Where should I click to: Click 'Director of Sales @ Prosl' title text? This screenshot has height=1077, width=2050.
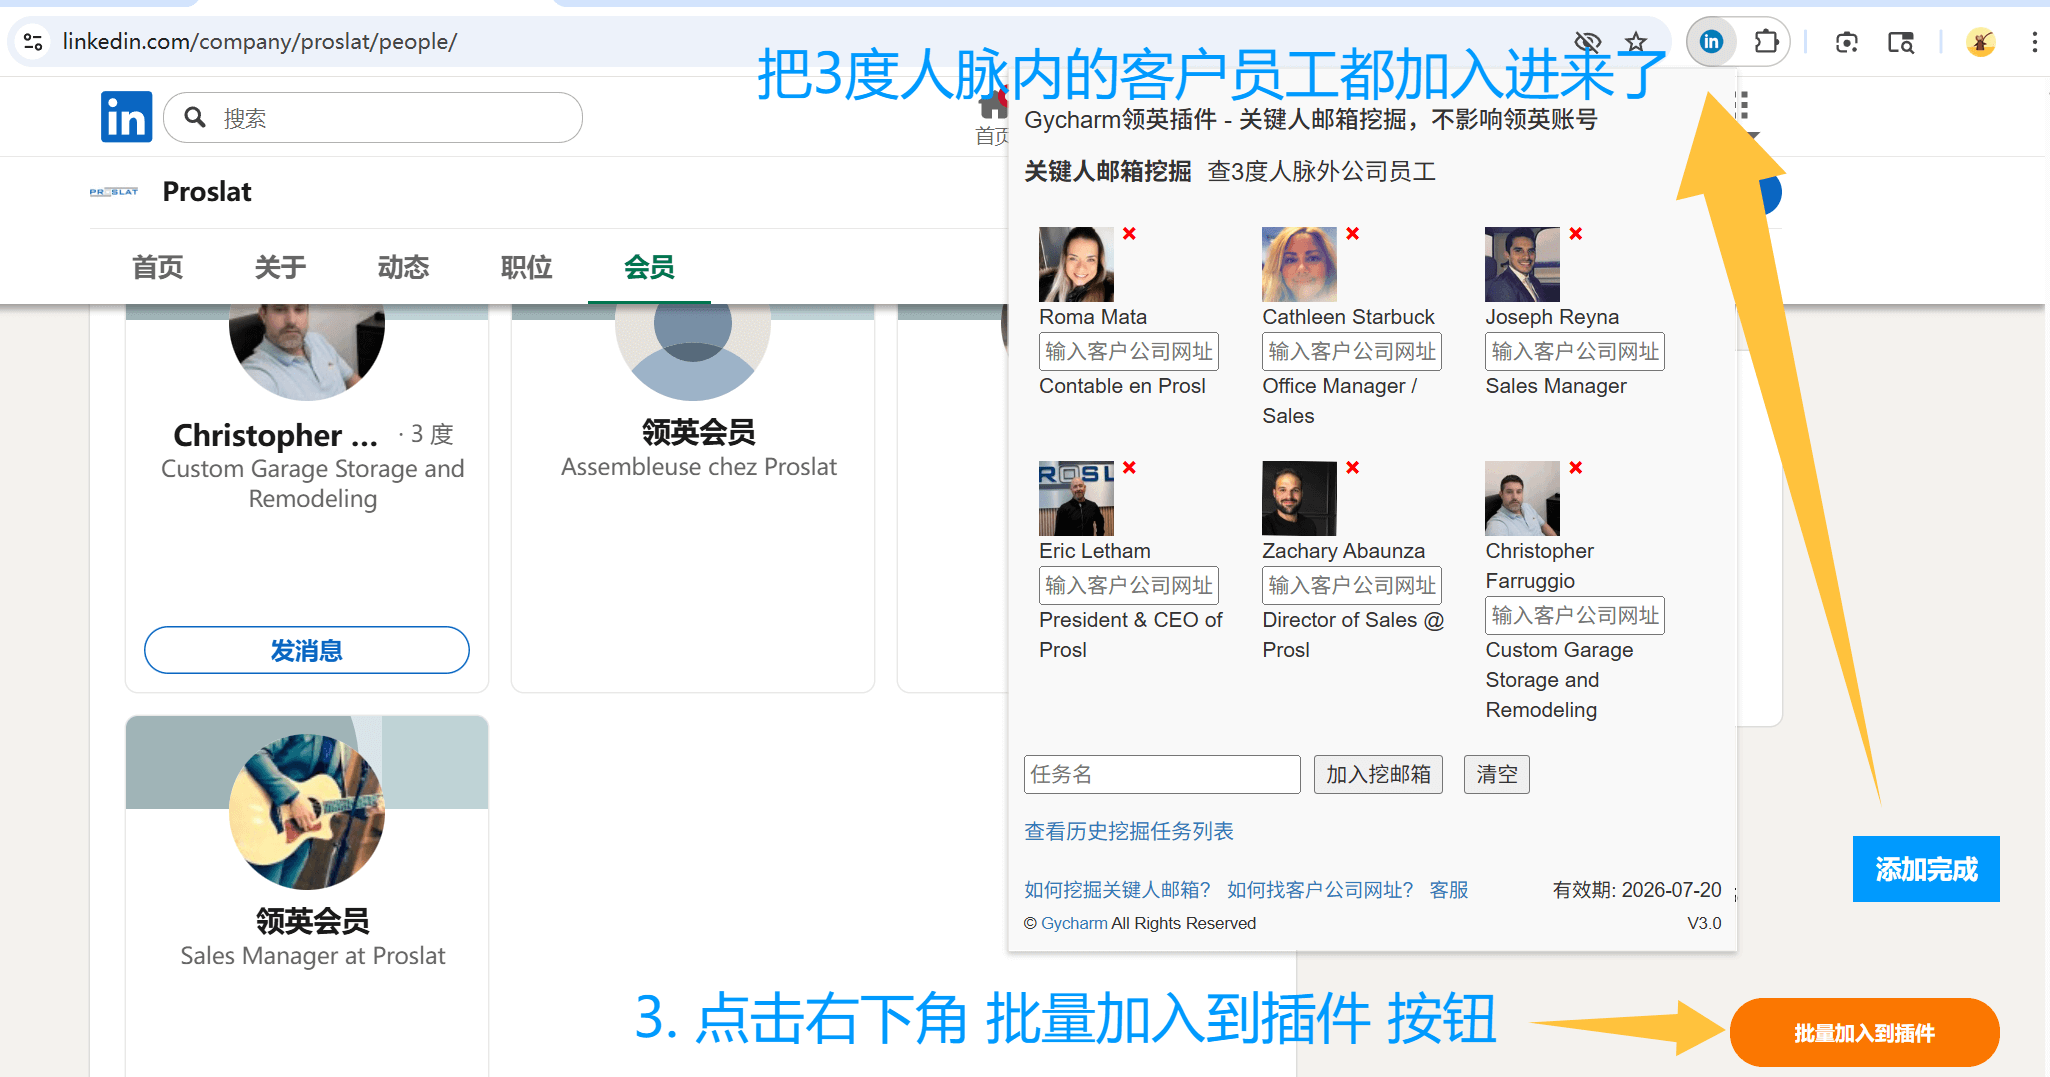pos(1353,635)
